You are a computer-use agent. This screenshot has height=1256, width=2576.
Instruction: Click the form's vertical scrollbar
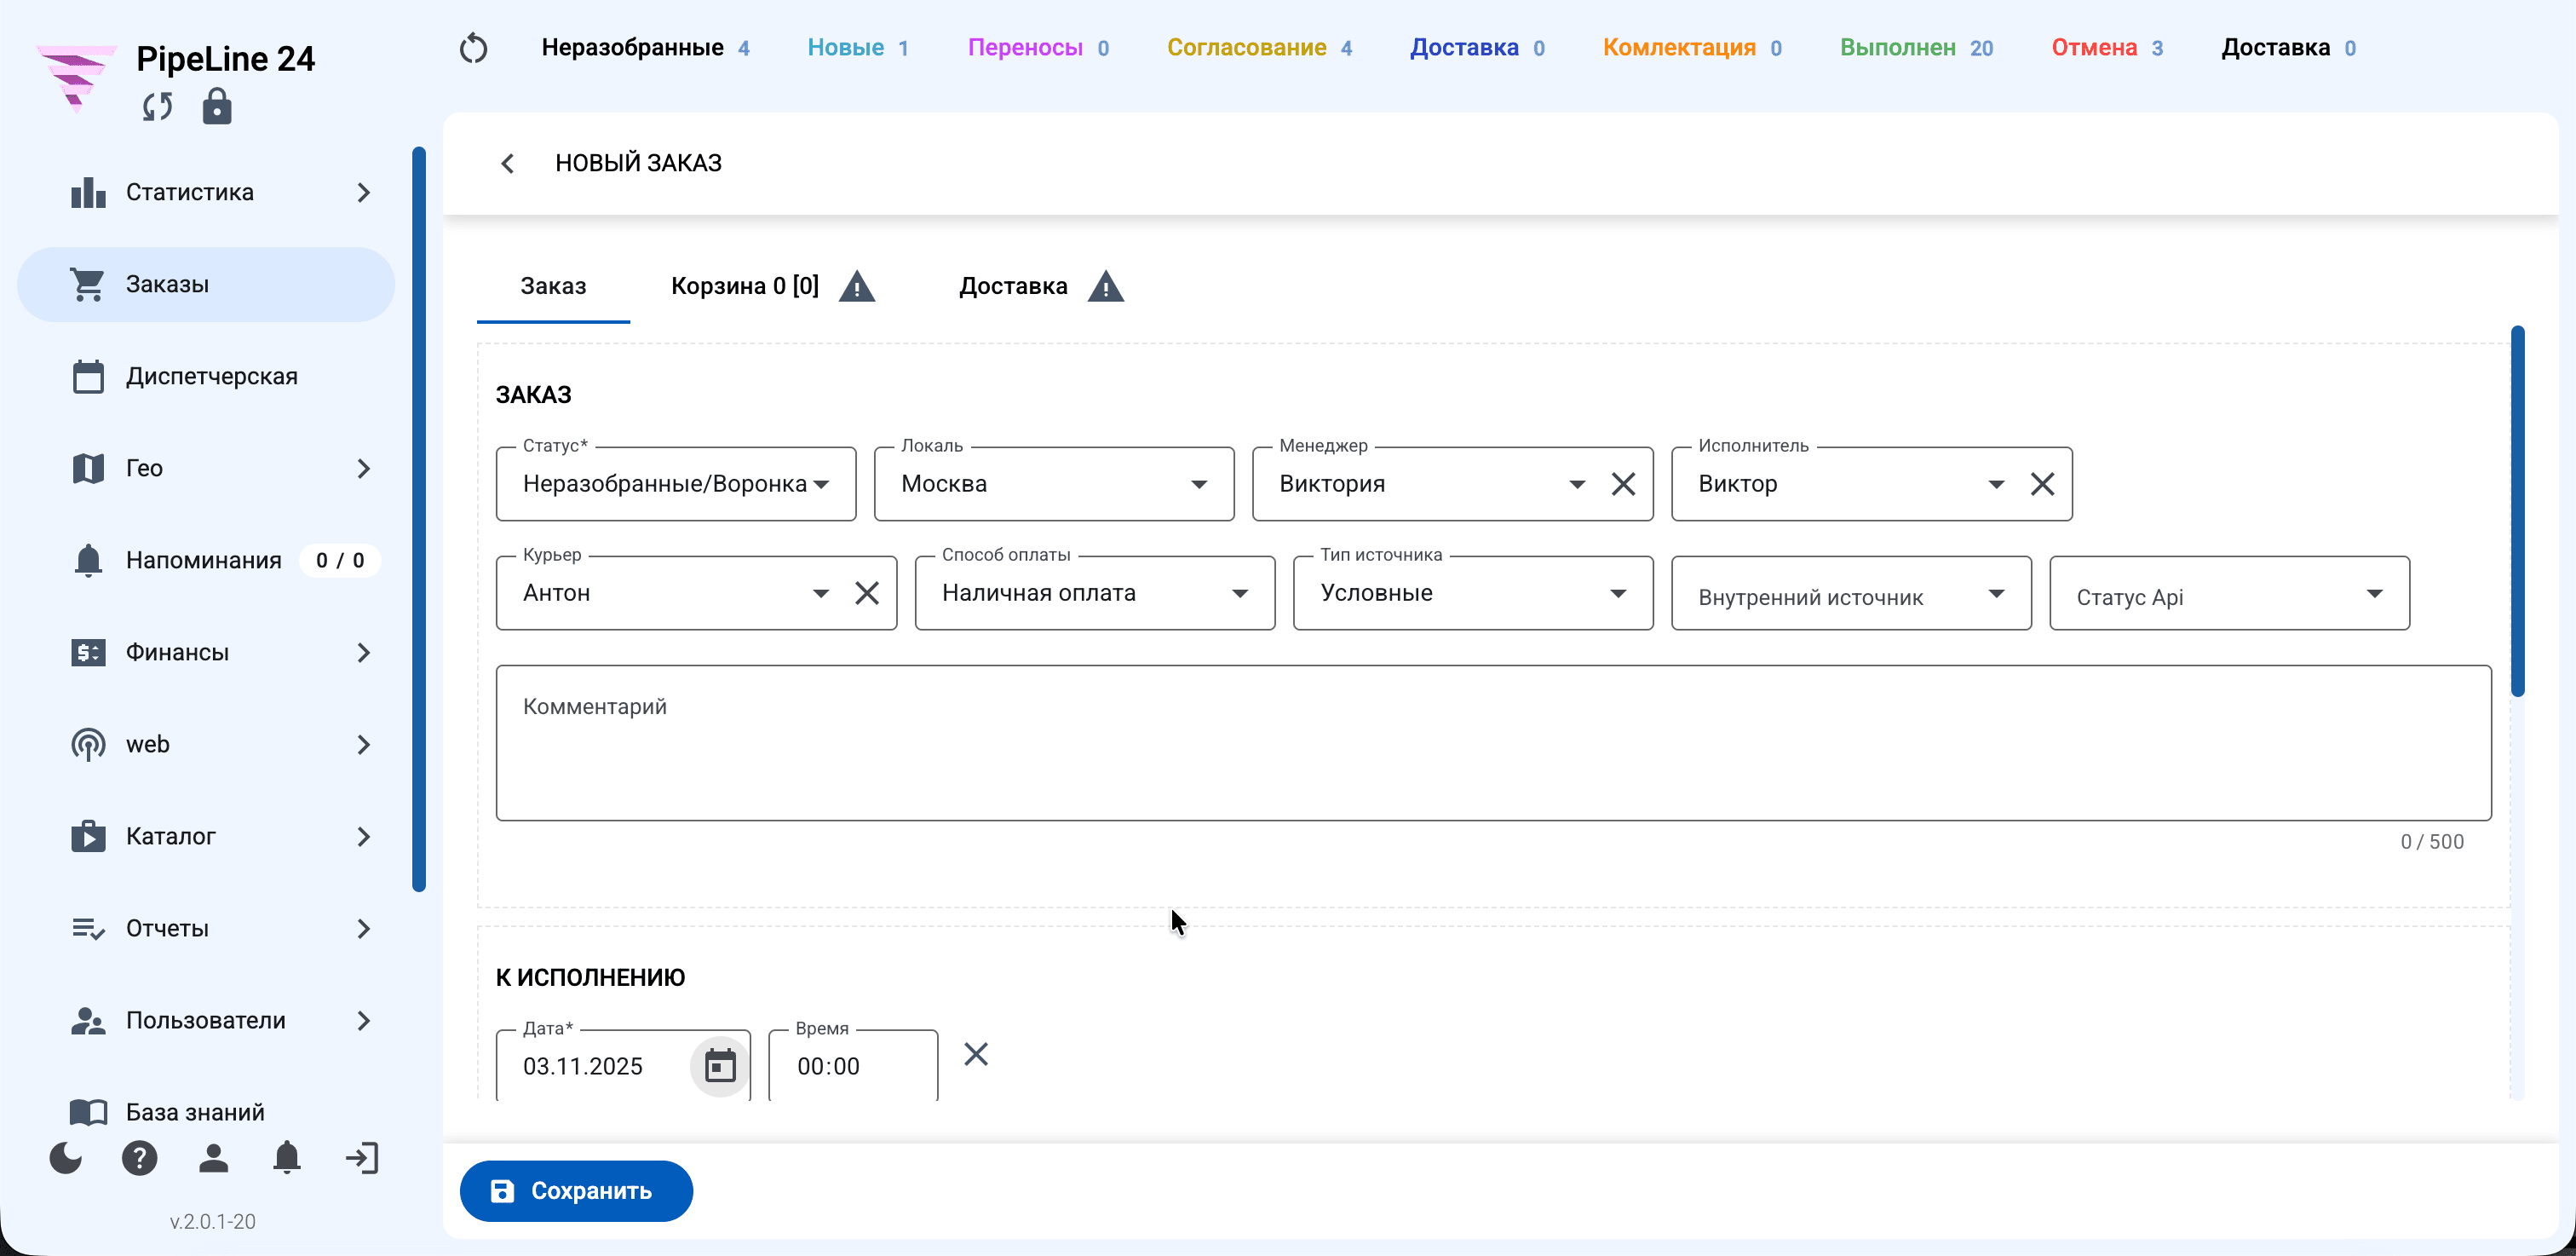tap(2517, 510)
